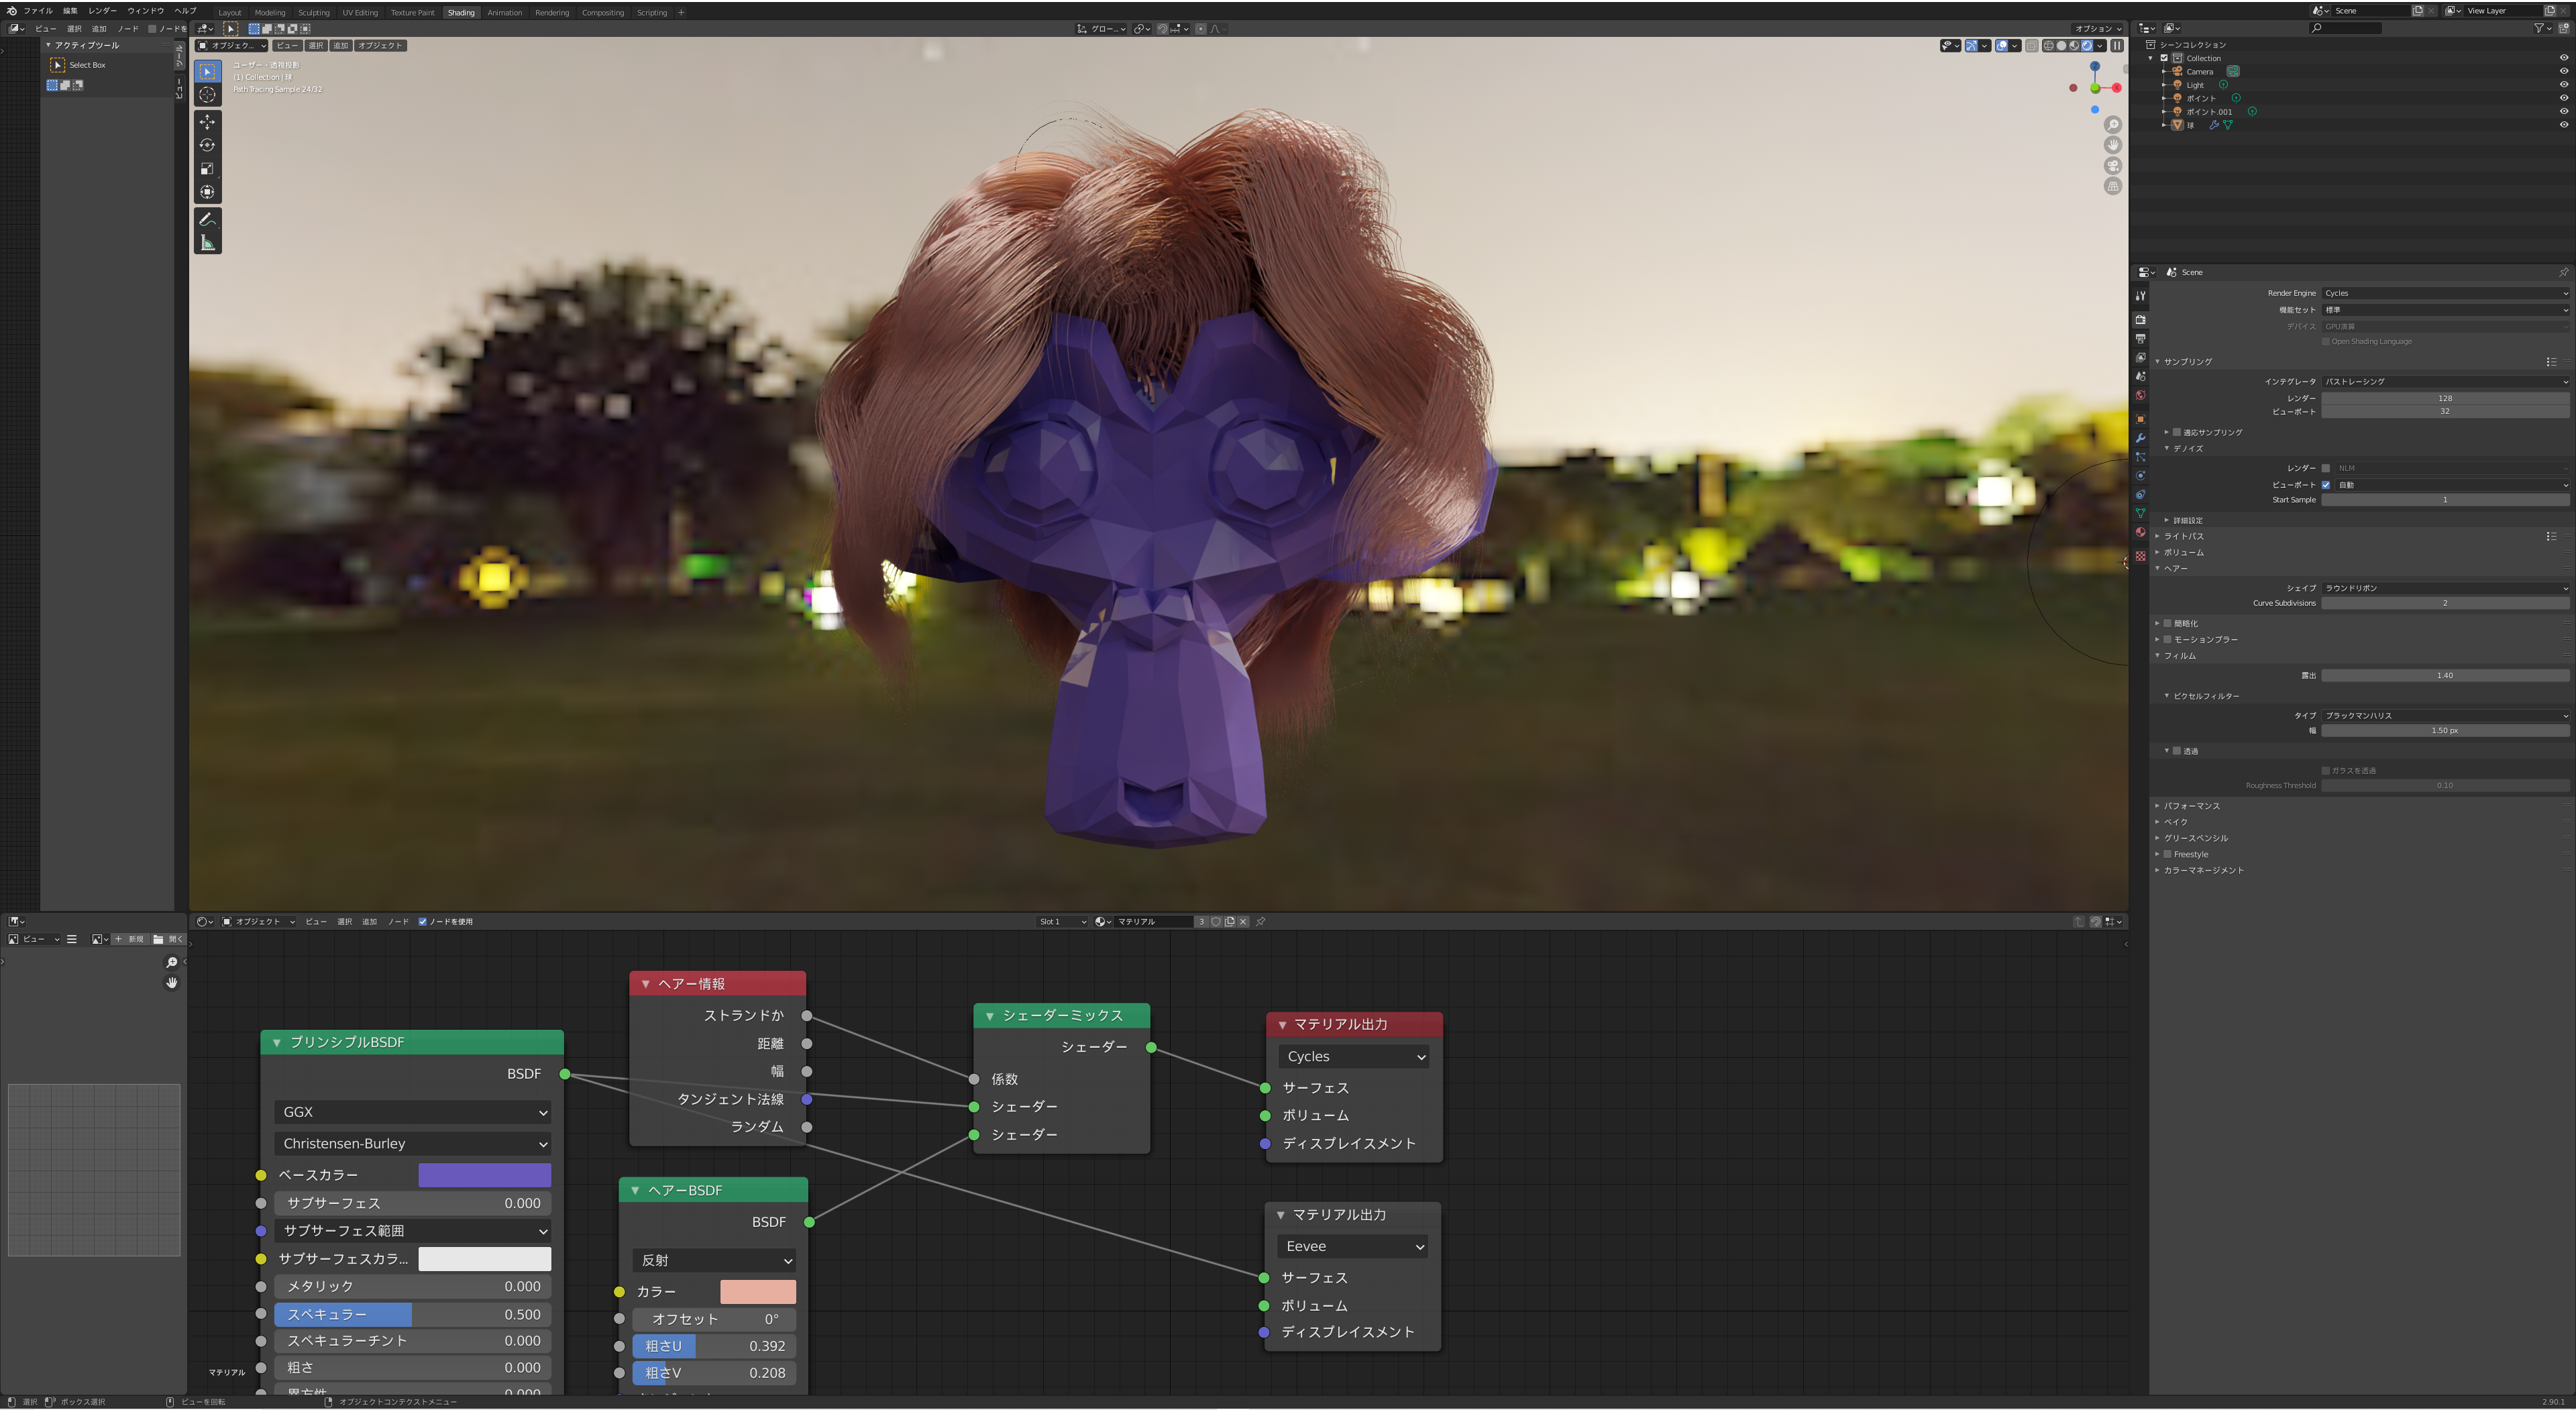Hide the Camera object in outliner
Screen dimensions: 2576x1410
point(2563,71)
